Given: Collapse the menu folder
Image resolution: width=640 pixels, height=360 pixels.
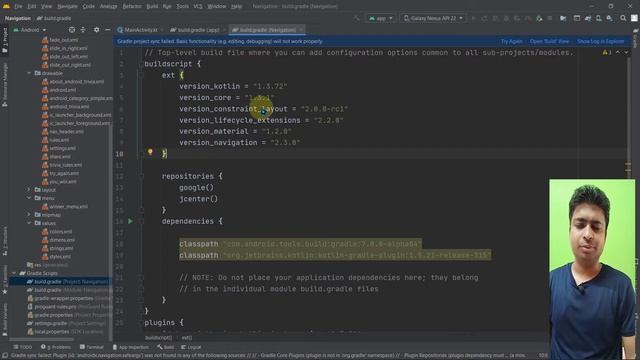Looking at the screenshot, I should point(29,198).
